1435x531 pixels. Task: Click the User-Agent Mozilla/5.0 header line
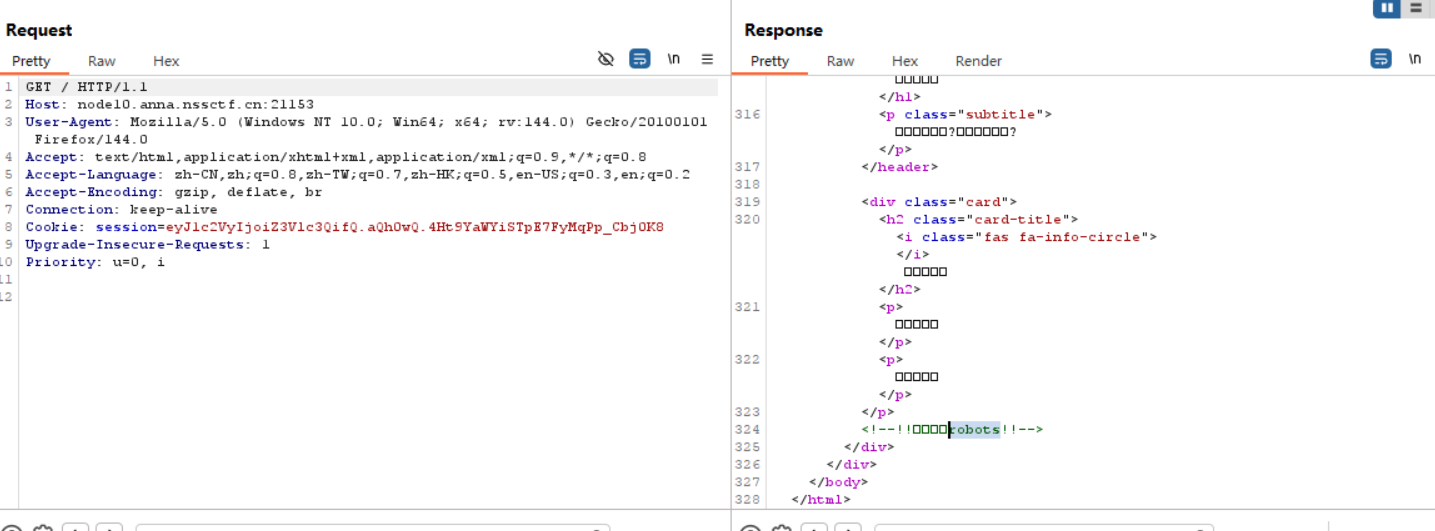pyautogui.click(x=366, y=122)
